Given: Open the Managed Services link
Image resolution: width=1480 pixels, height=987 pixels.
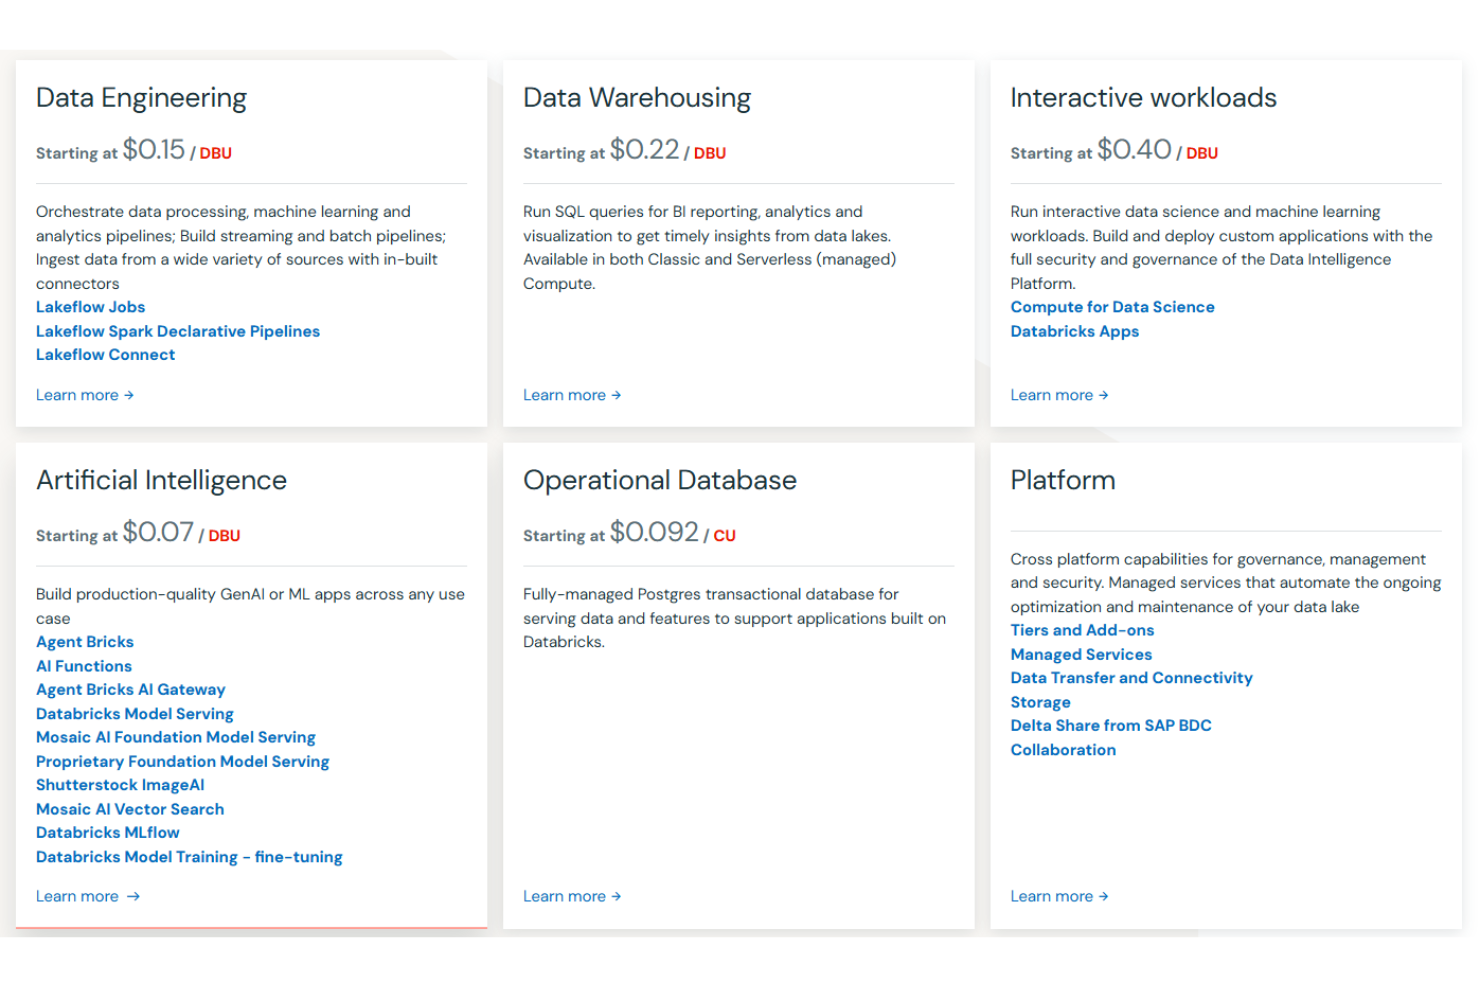Looking at the screenshot, I should [1081, 654].
